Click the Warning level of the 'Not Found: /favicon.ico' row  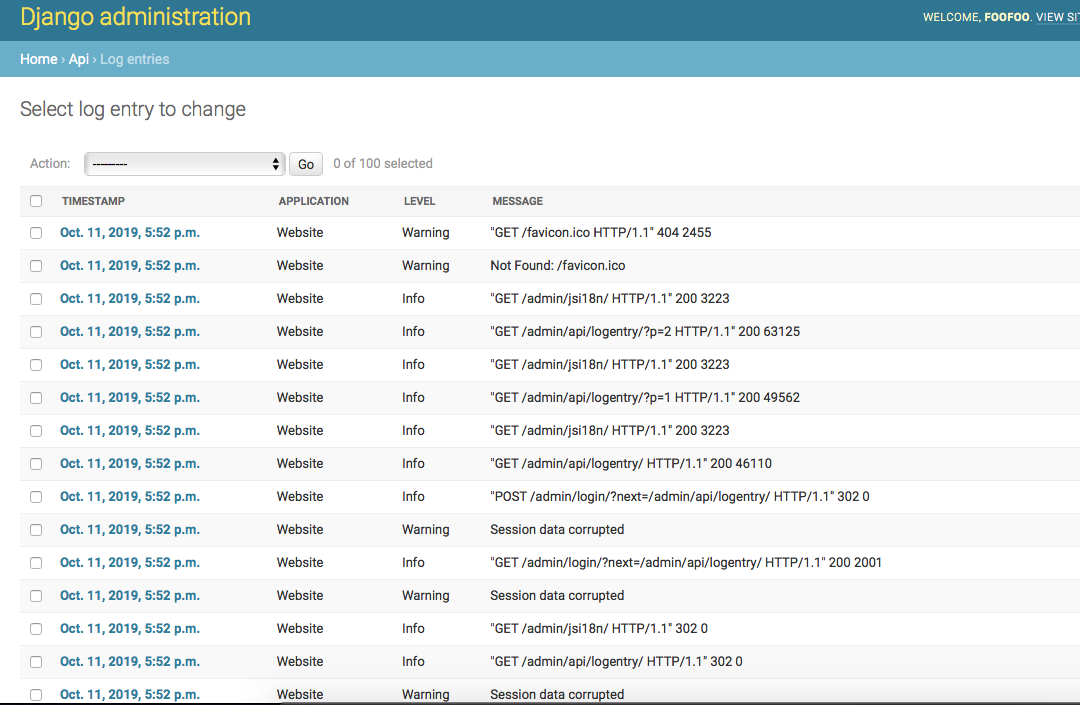point(426,266)
